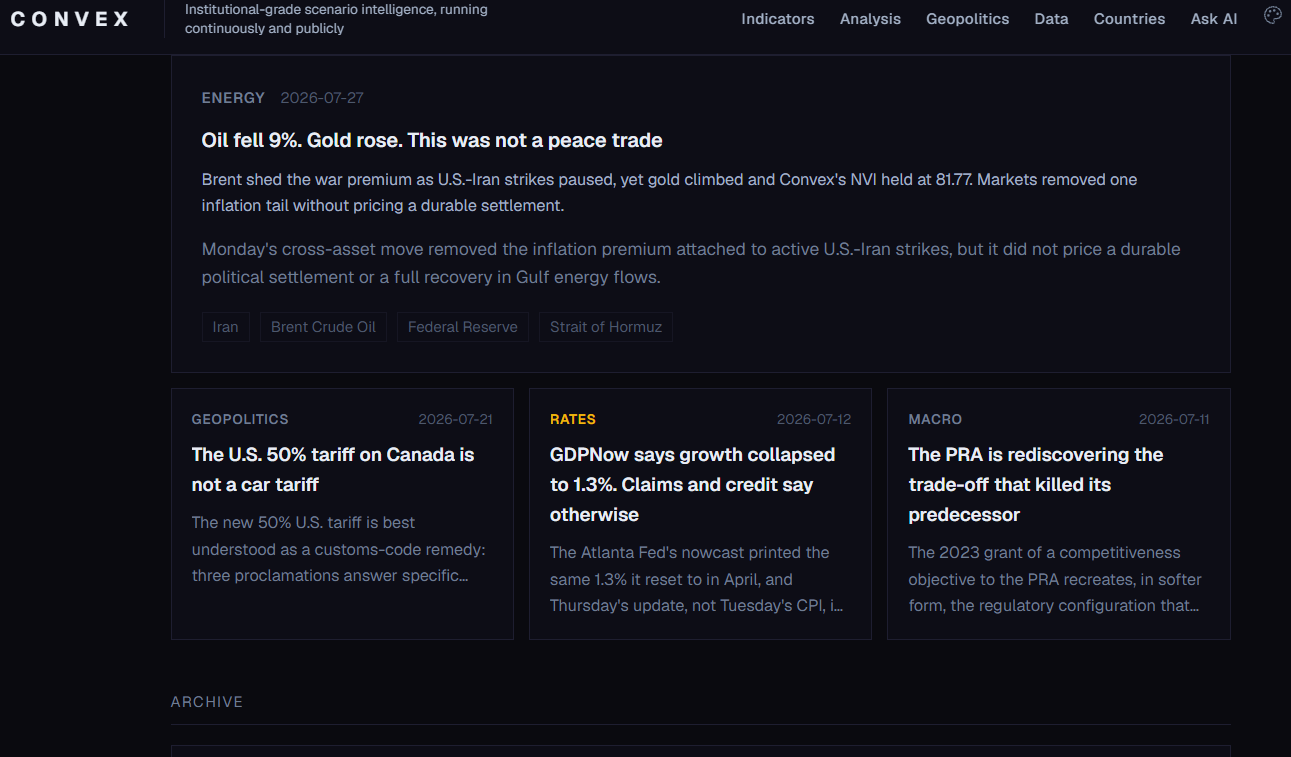This screenshot has width=1291, height=757.
Task: Click the Strait of Hormuz tag
Action: pyautogui.click(x=606, y=327)
